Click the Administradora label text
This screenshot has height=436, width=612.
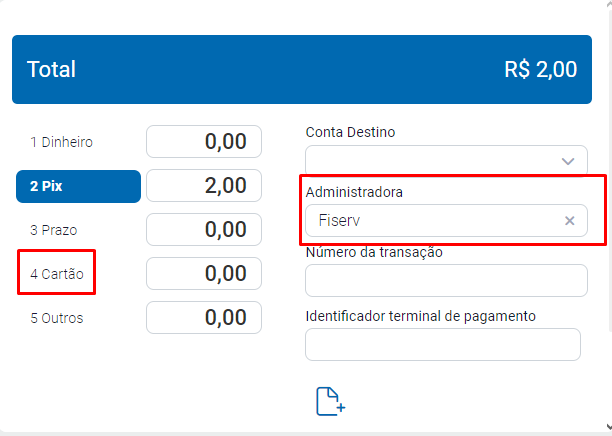point(354,191)
